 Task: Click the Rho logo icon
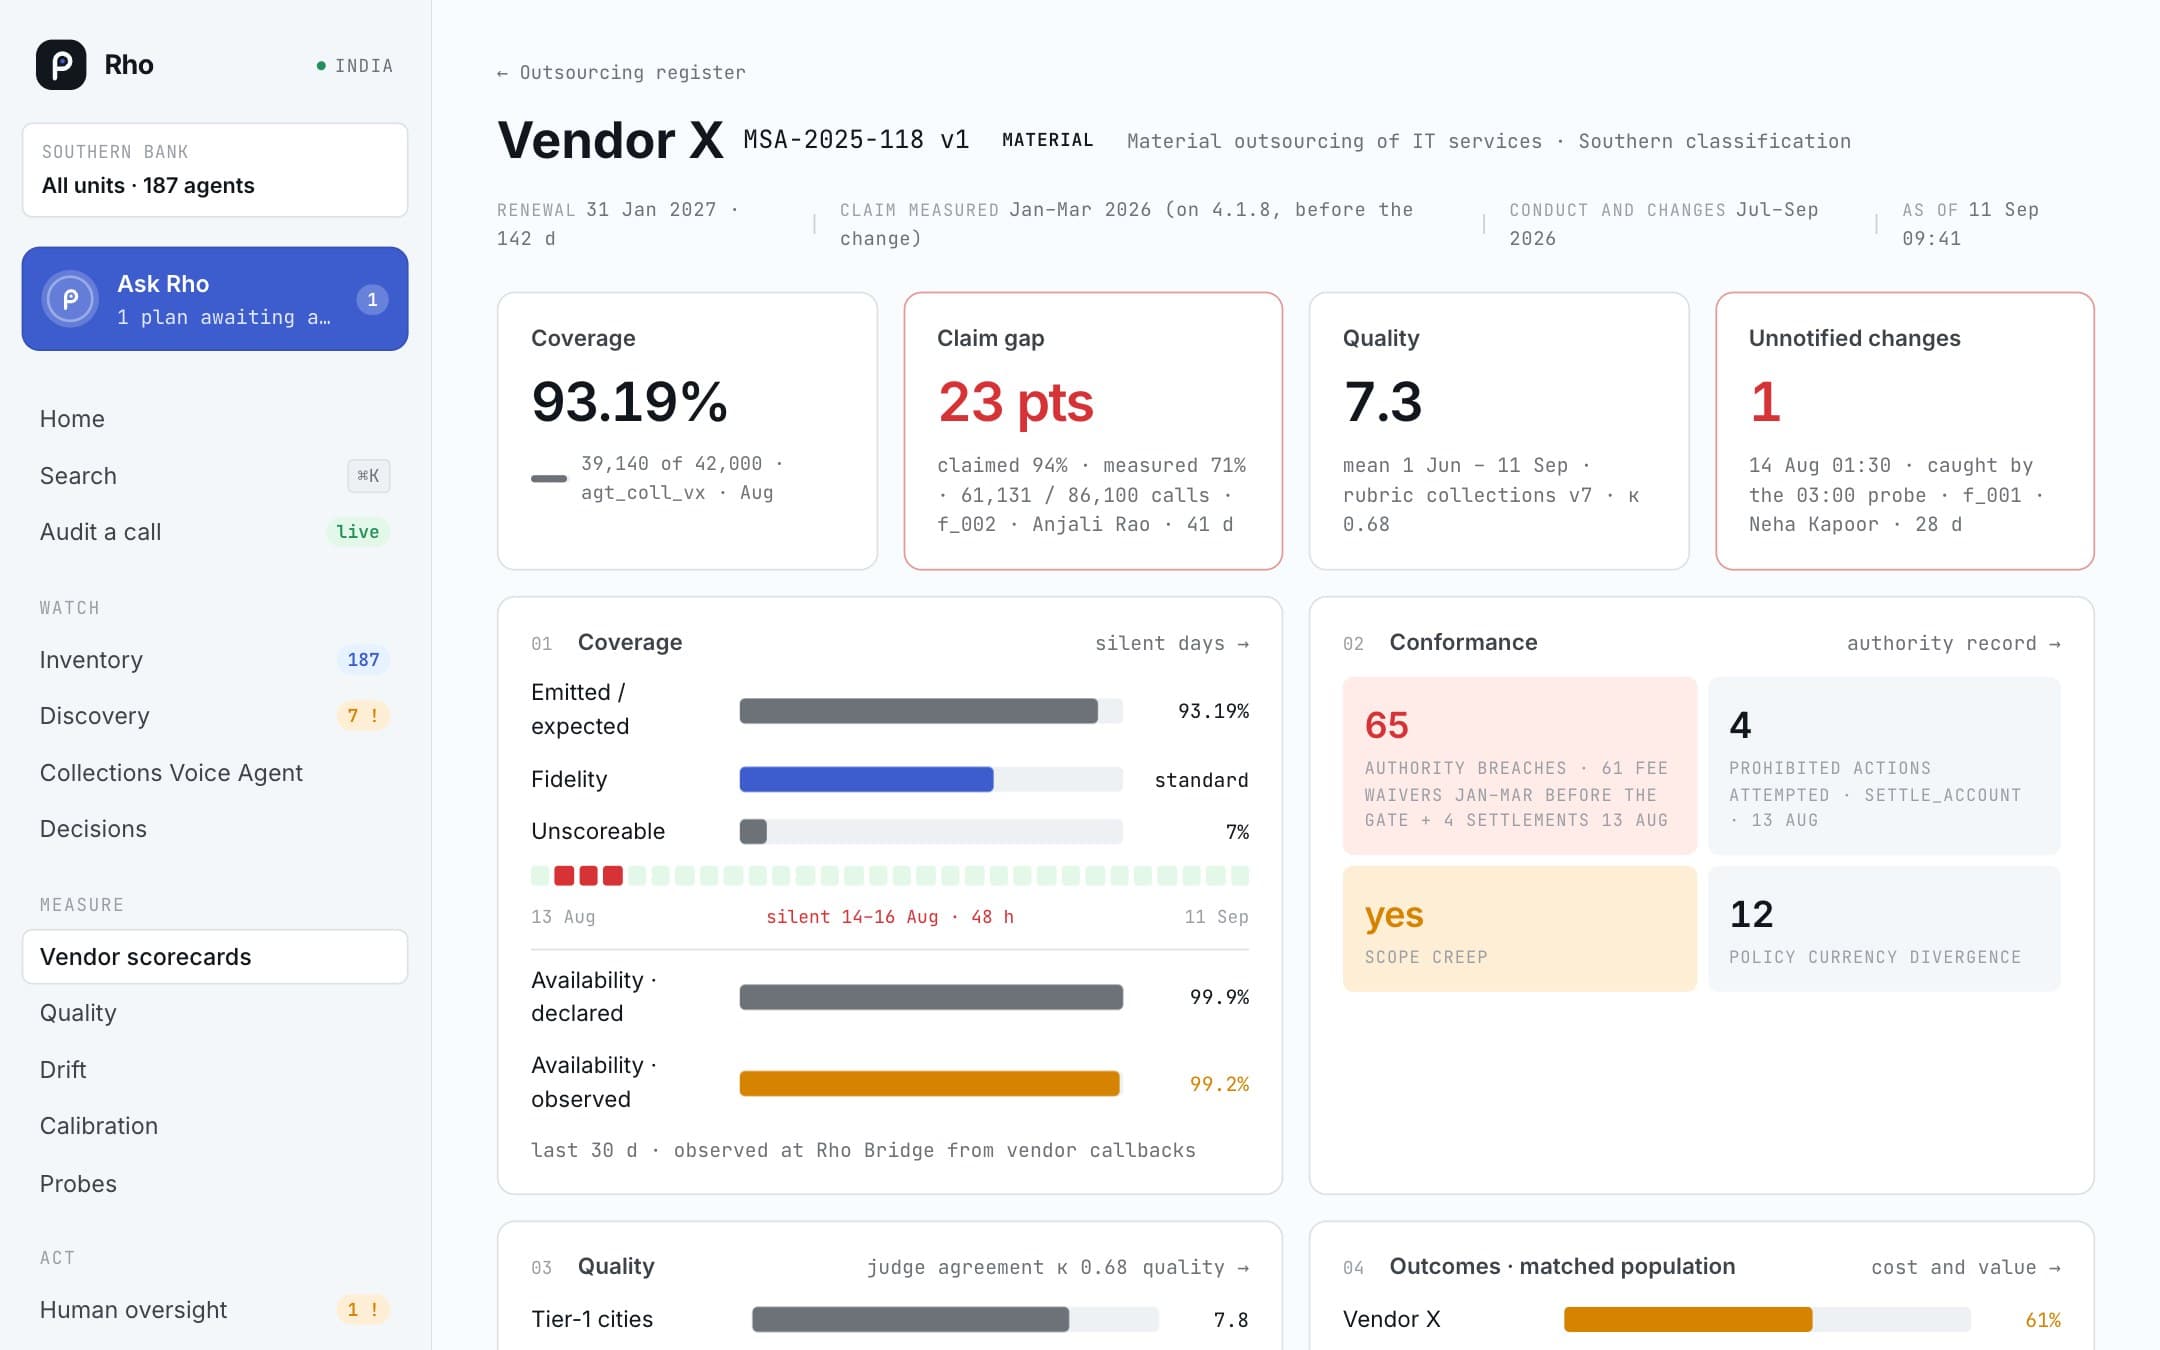click(61, 65)
